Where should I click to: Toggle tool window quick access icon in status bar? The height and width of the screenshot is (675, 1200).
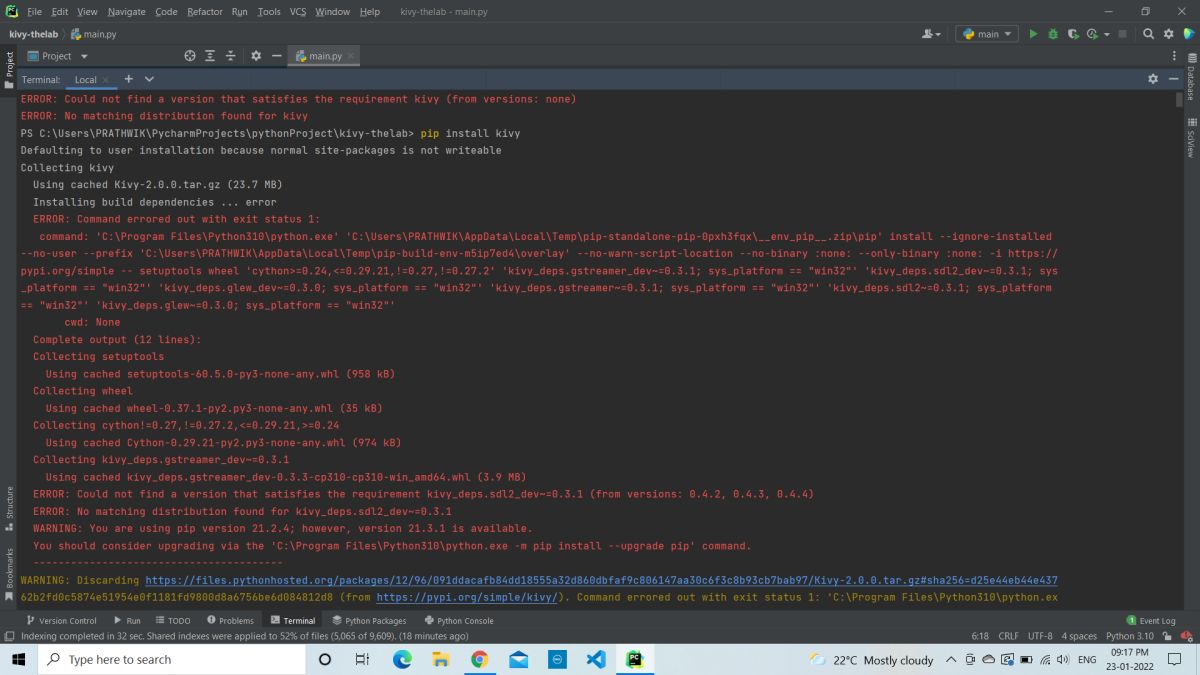pos(9,636)
